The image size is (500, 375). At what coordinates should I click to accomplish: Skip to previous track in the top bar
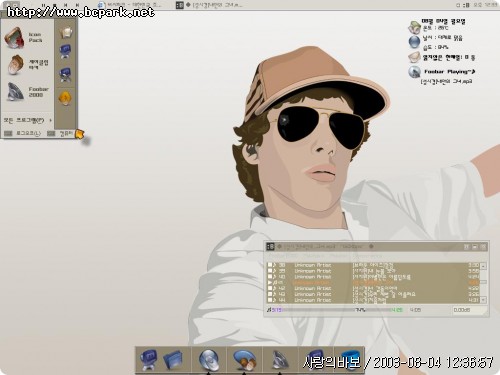pyautogui.click(x=66, y=5)
